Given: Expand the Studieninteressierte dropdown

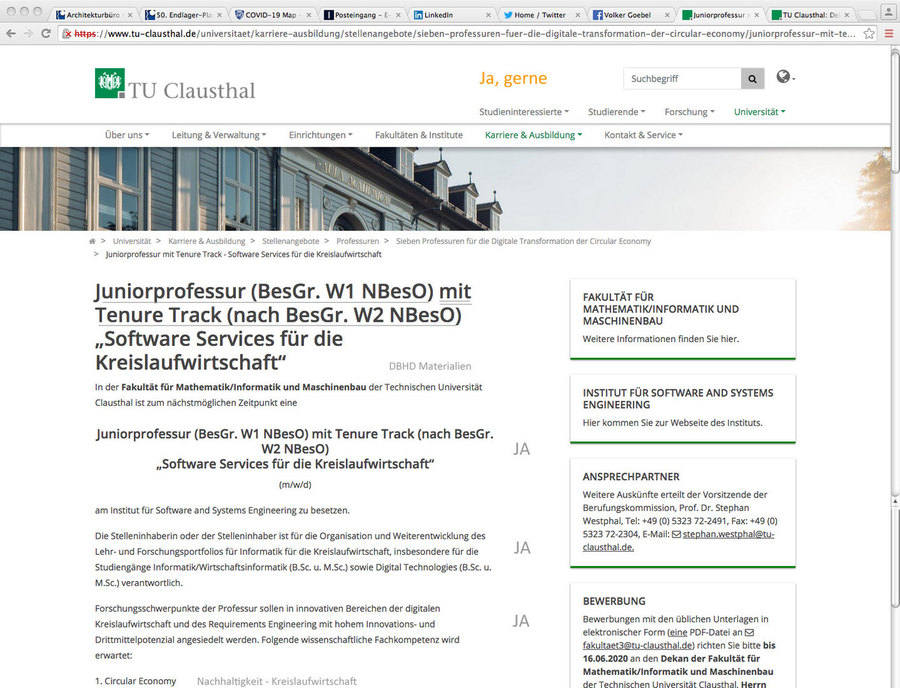Looking at the screenshot, I should 523,112.
